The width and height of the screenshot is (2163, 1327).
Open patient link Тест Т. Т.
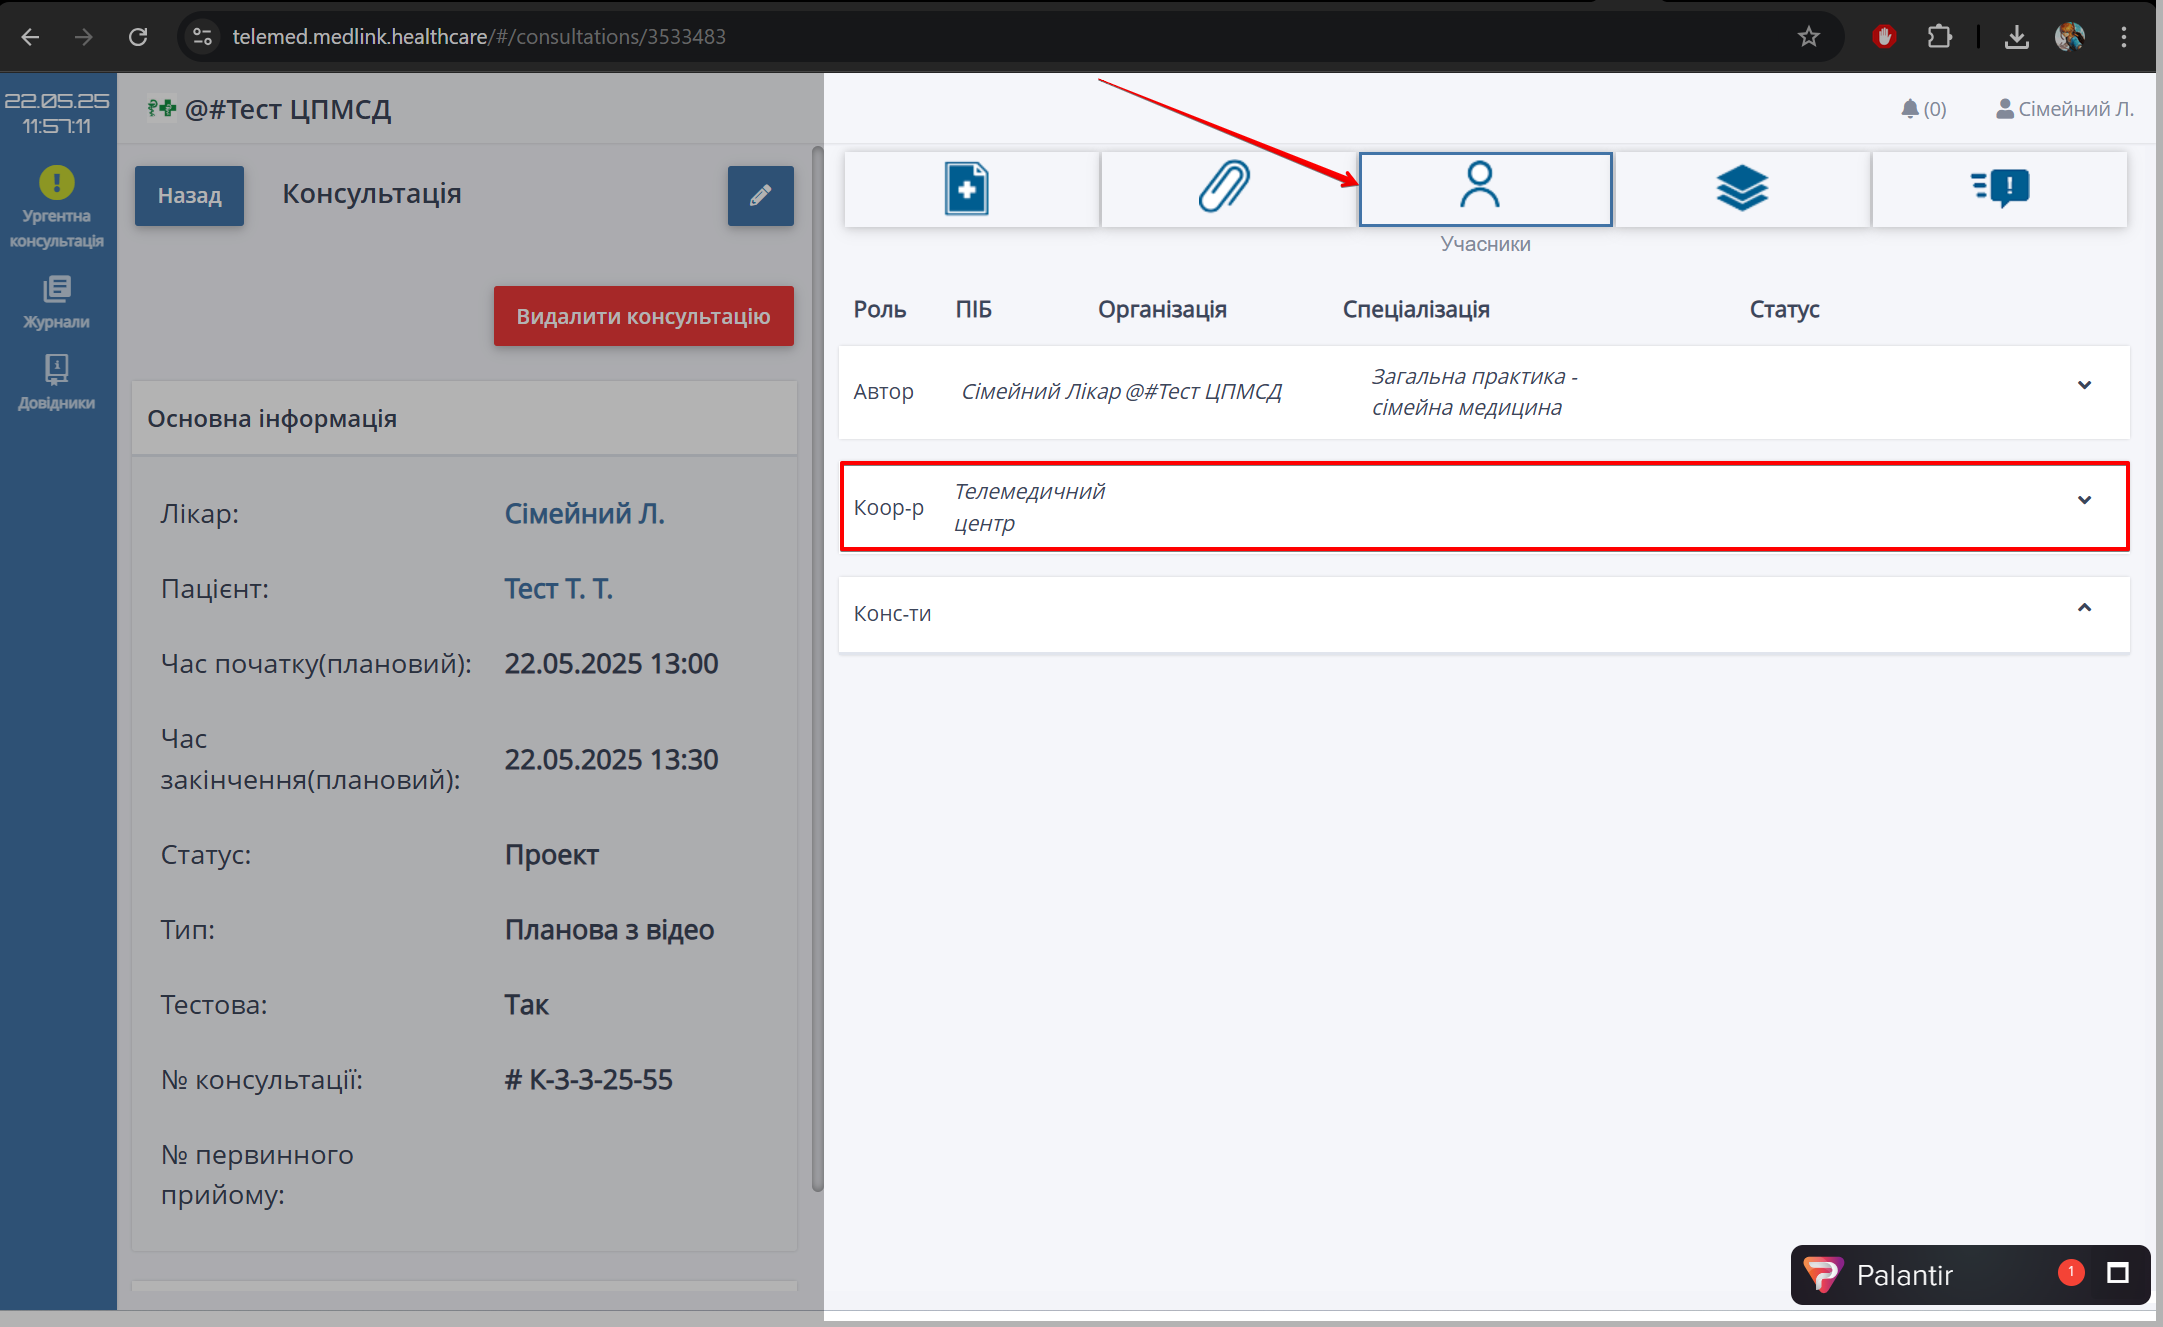click(x=558, y=588)
